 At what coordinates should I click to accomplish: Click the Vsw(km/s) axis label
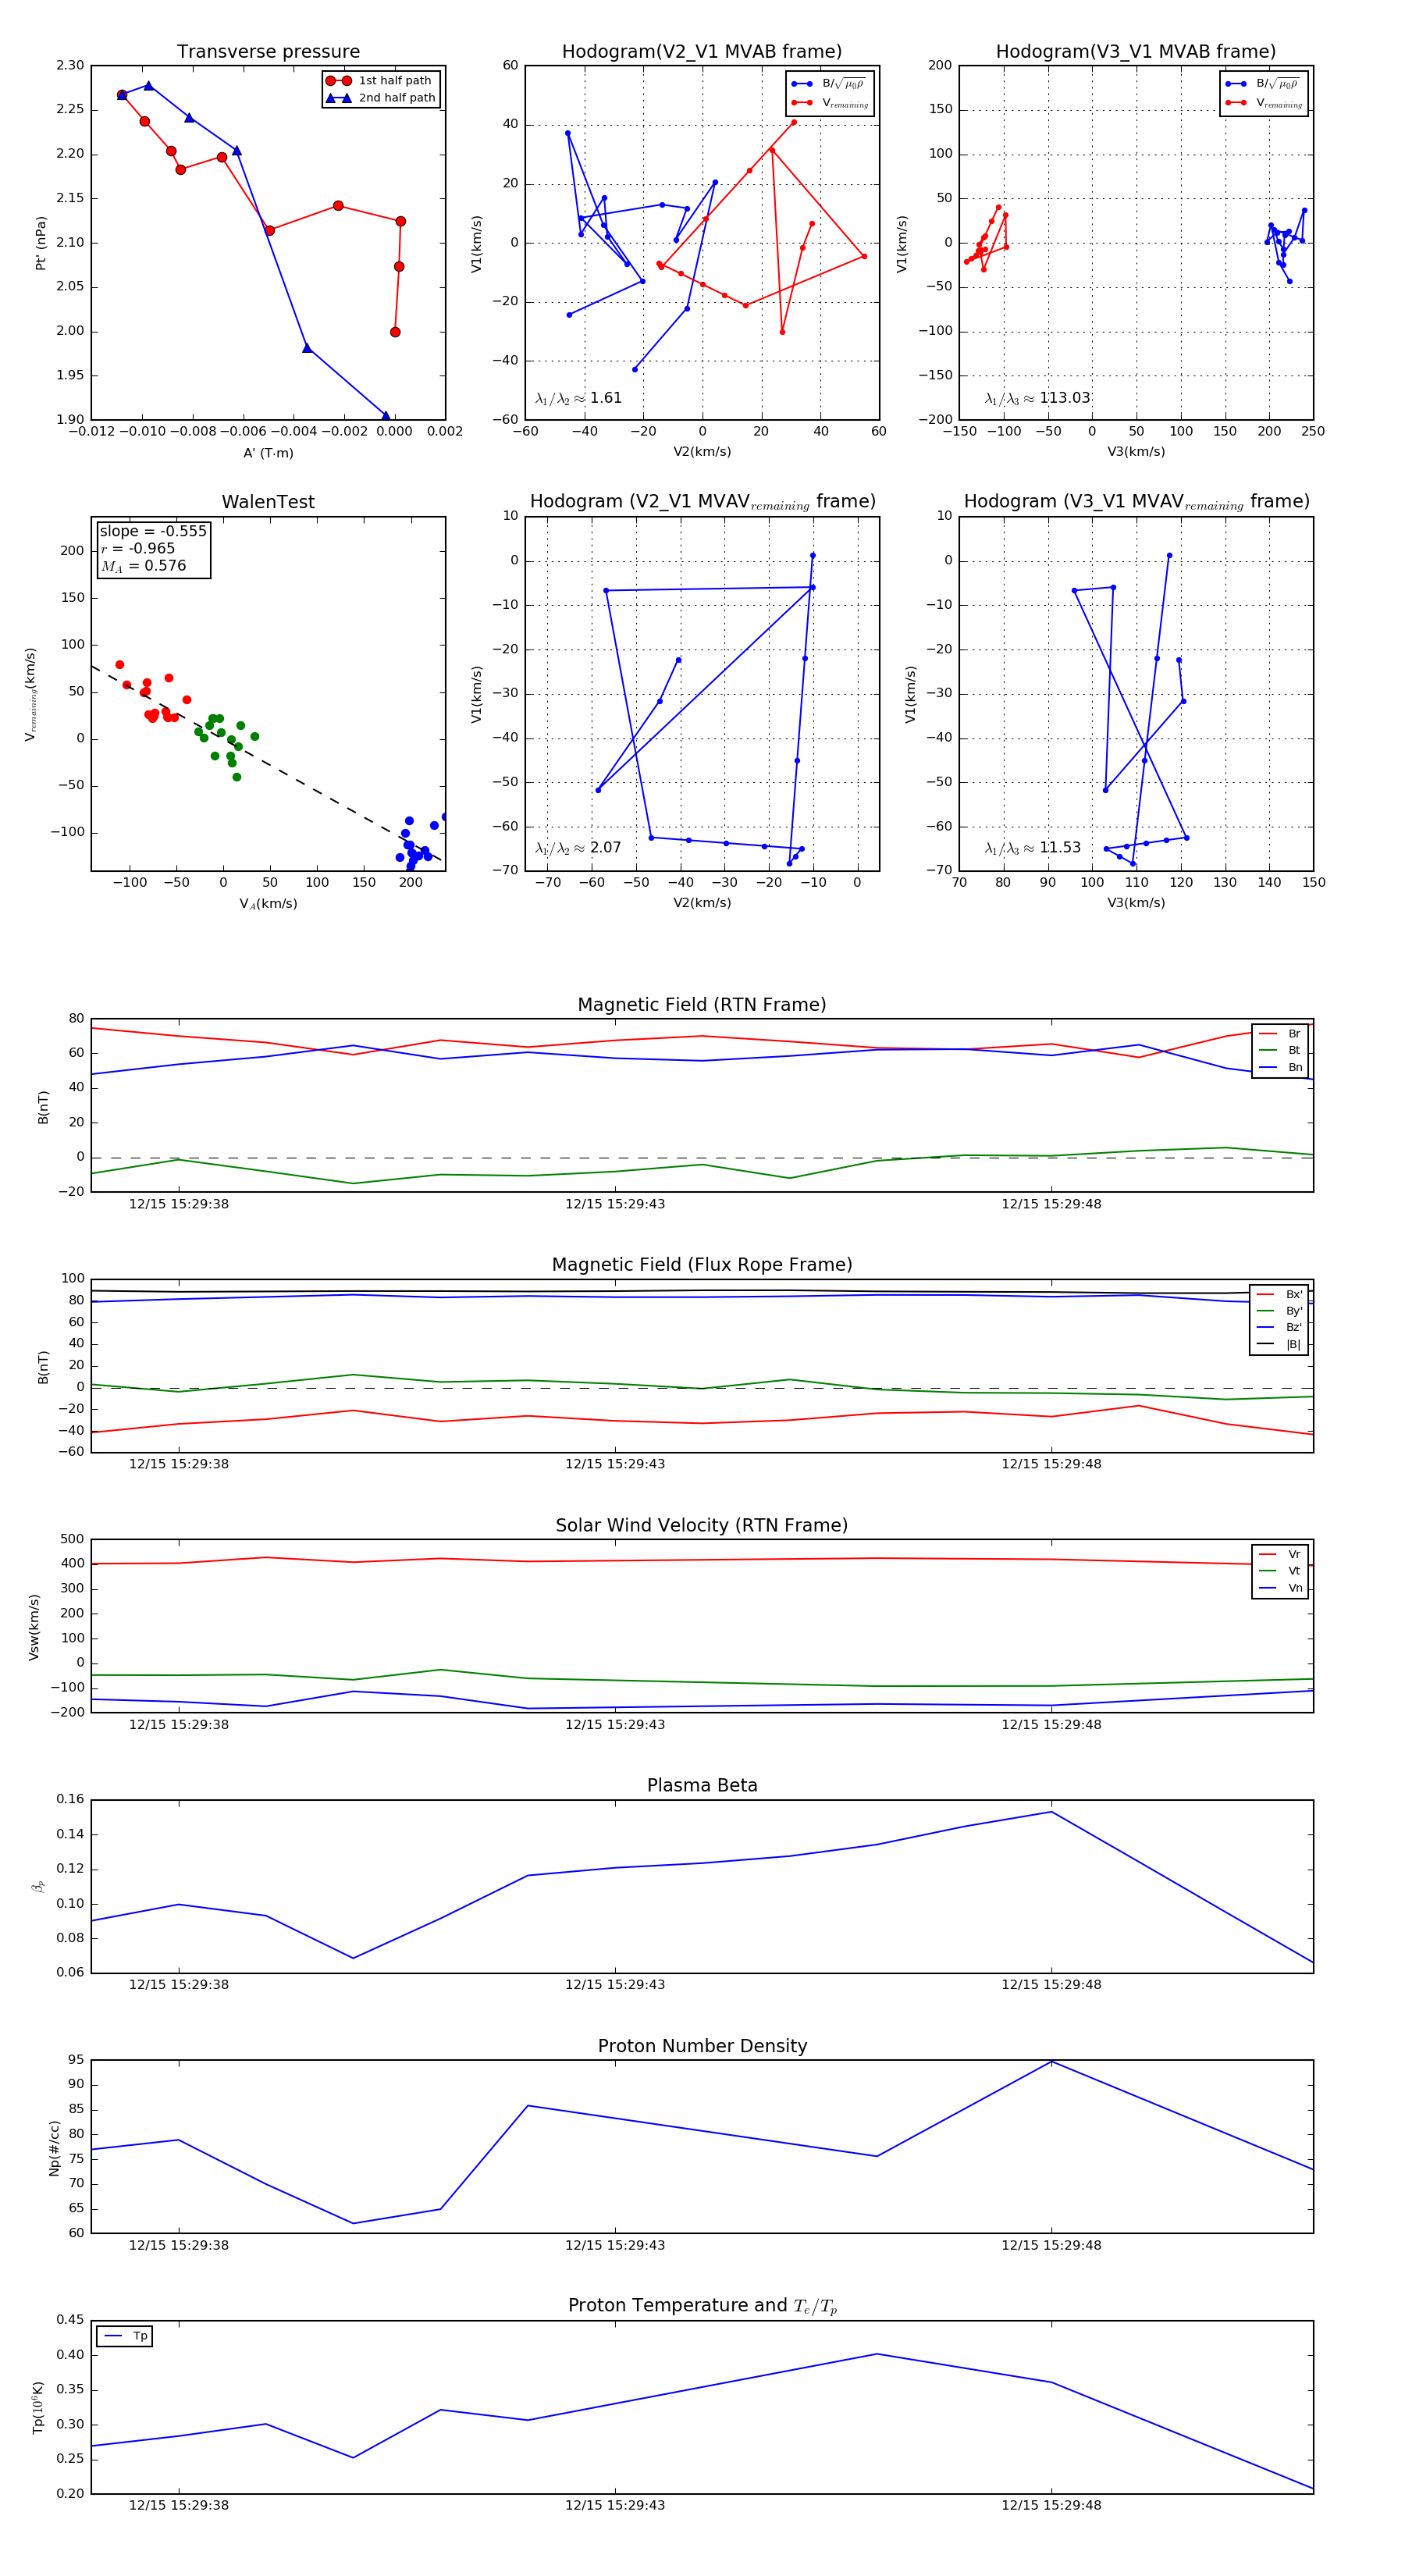point(33,1627)
